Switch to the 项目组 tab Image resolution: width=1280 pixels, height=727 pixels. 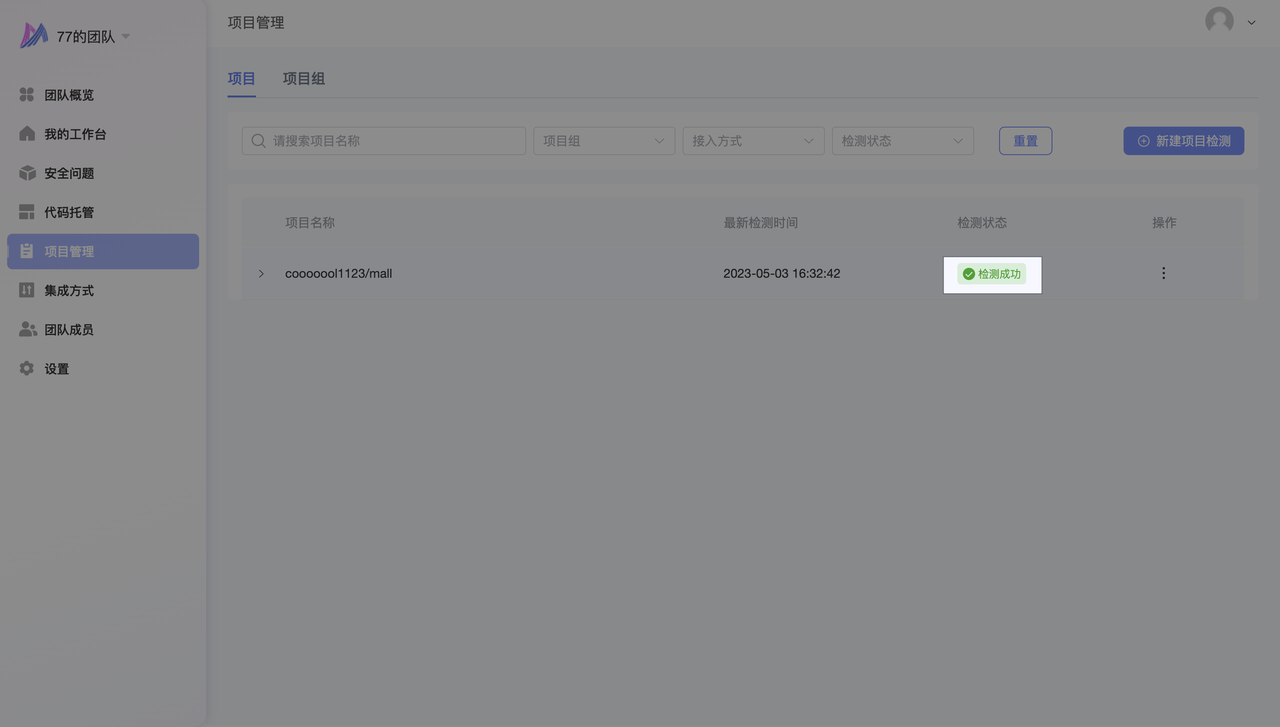(304, 78)
